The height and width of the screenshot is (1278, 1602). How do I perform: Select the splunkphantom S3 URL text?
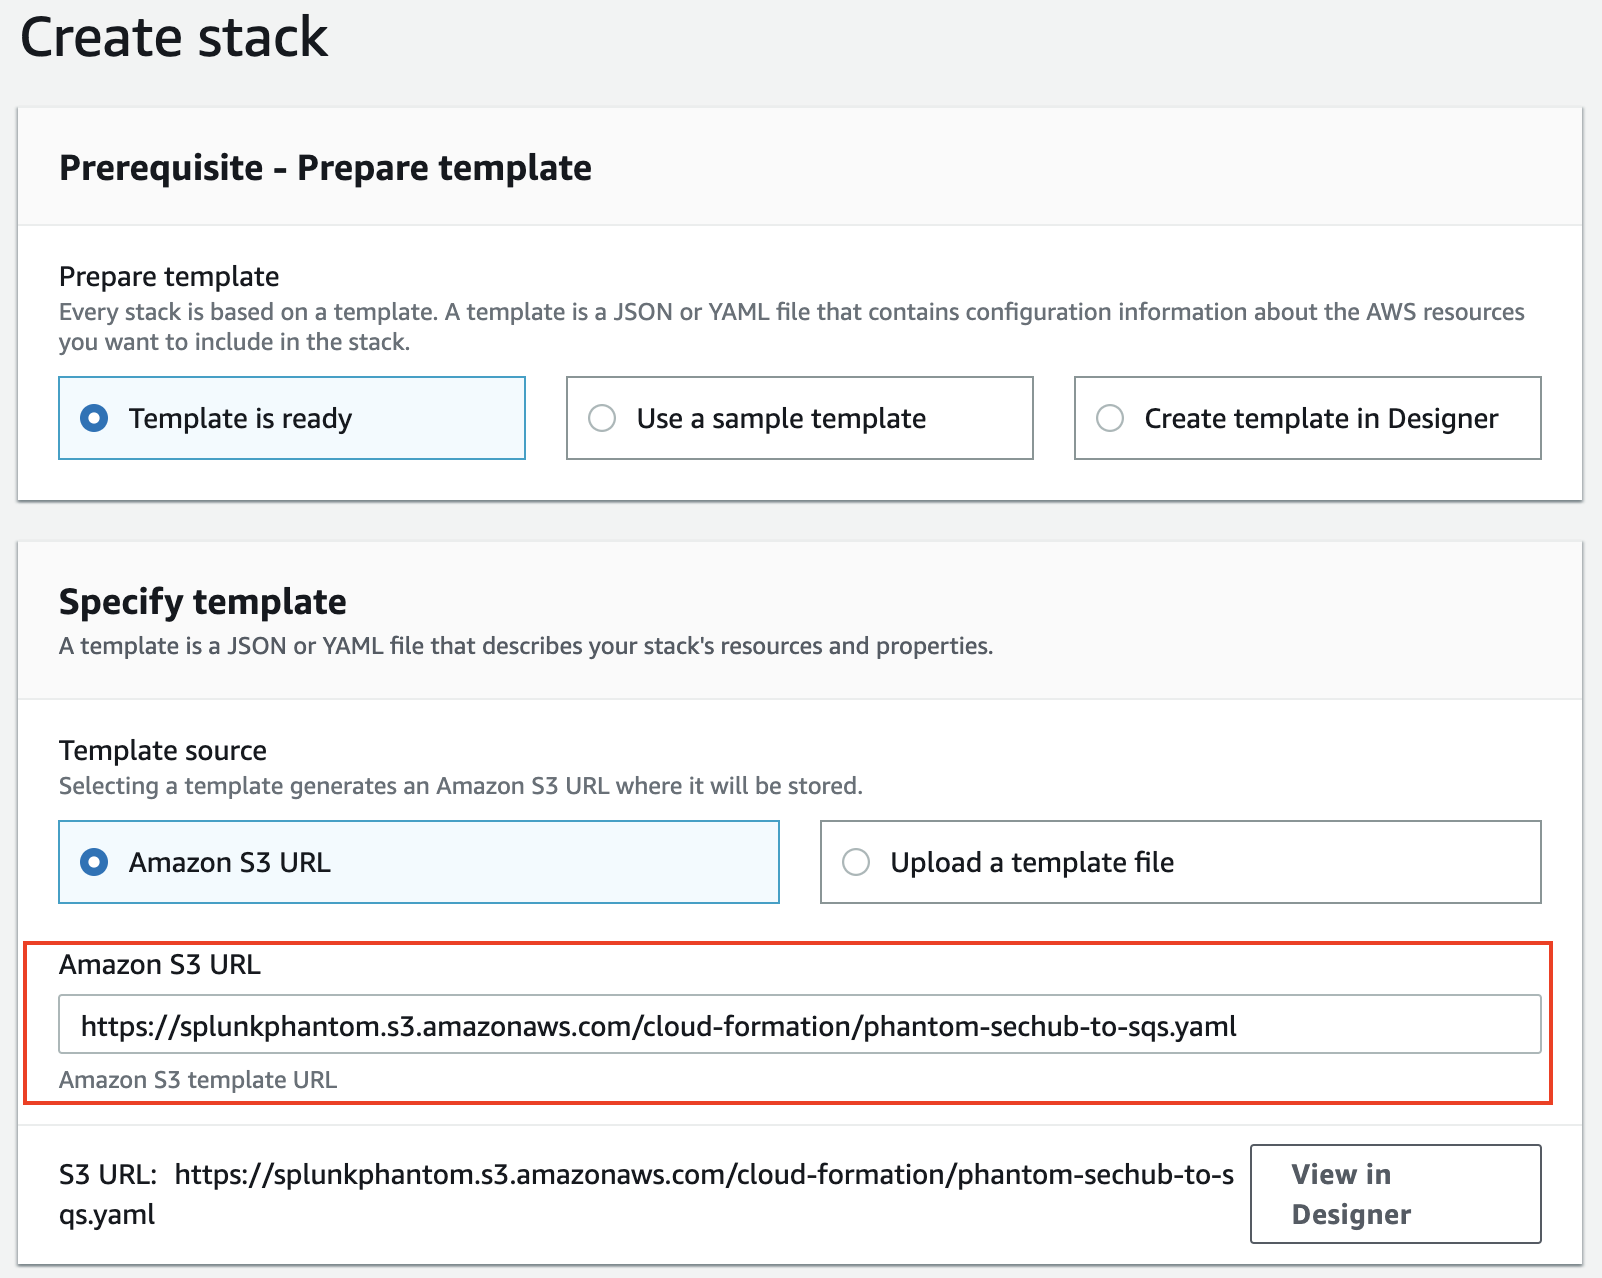click(660, 1024)
